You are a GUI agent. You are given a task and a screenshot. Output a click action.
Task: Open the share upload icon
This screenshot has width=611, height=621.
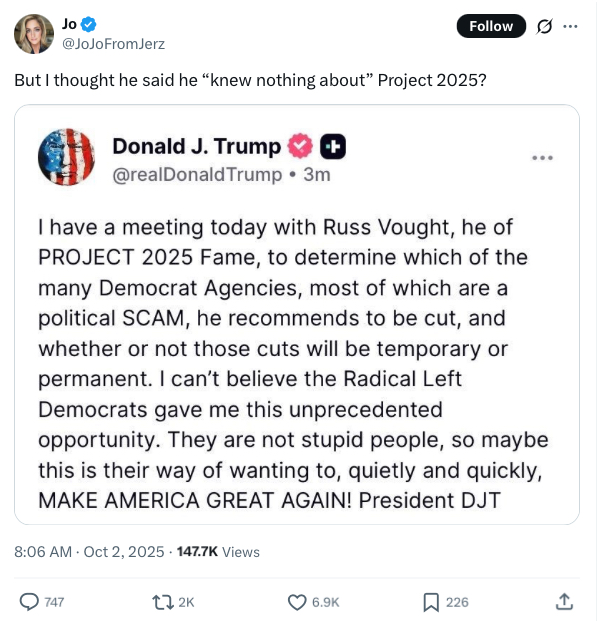point(564,602)
